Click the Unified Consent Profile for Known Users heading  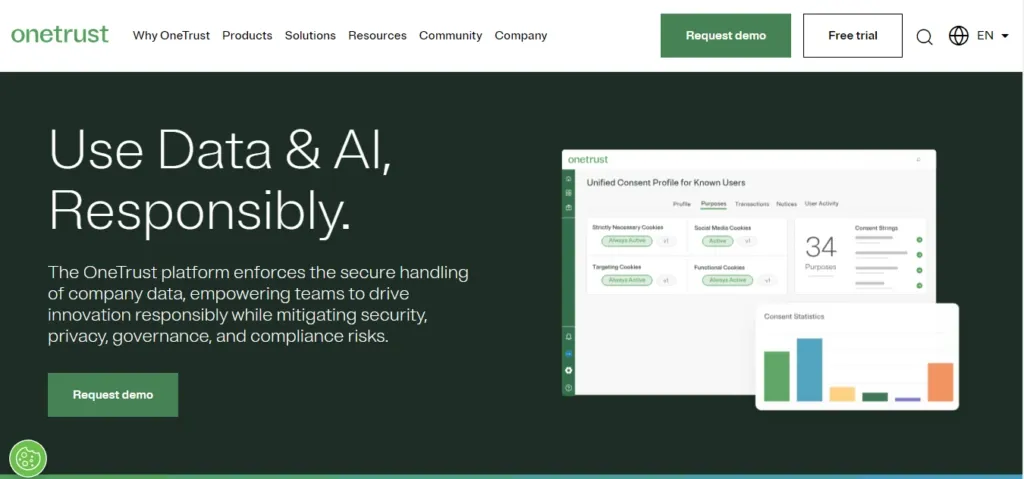click(x=666, y=182)
